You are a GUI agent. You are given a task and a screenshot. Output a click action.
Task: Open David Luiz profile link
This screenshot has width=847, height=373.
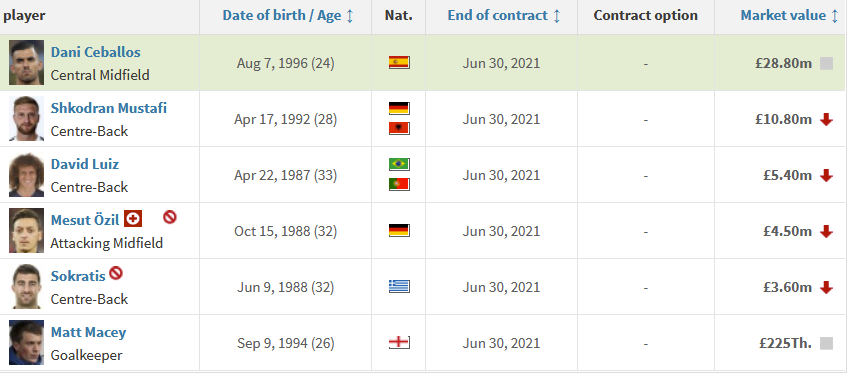(x=85, y=164)
